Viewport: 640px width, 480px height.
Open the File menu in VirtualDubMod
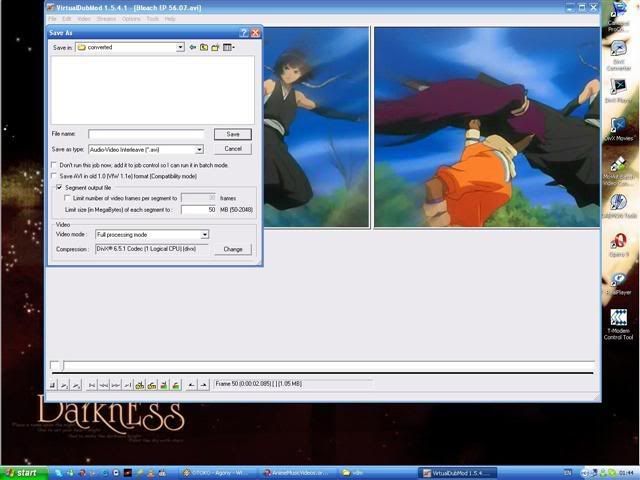coord(52,19)
